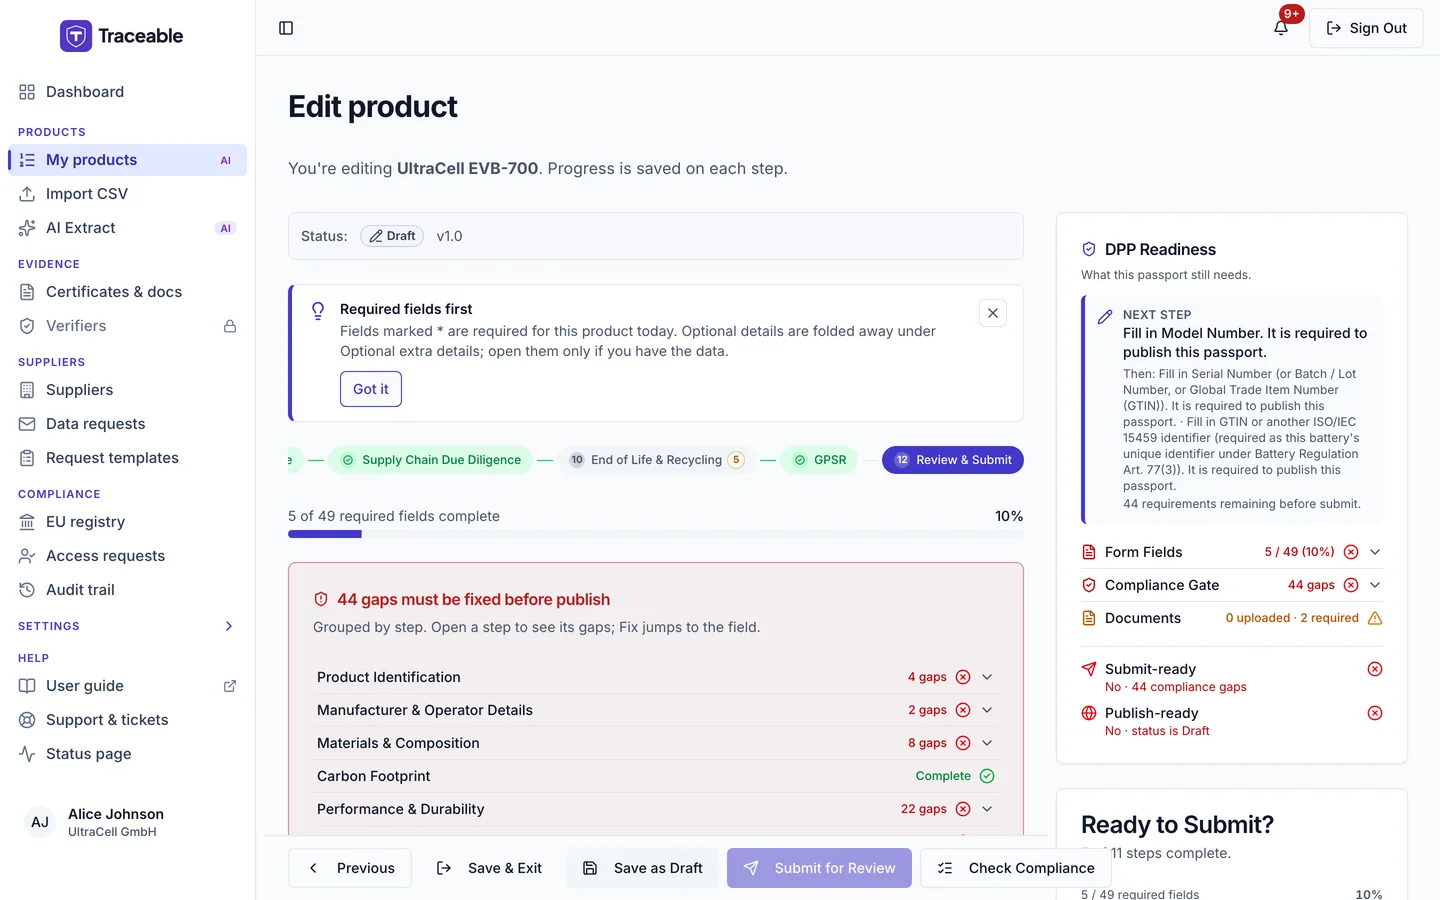Click the required fields progress bar
This screenshot has width=1440, height=900.
pos(656,534)
